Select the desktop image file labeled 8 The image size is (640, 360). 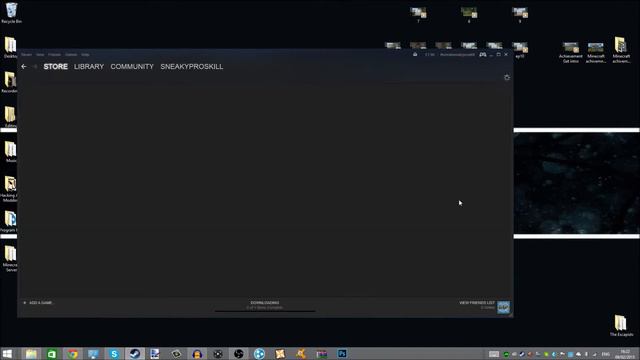[x=469, y=15]
